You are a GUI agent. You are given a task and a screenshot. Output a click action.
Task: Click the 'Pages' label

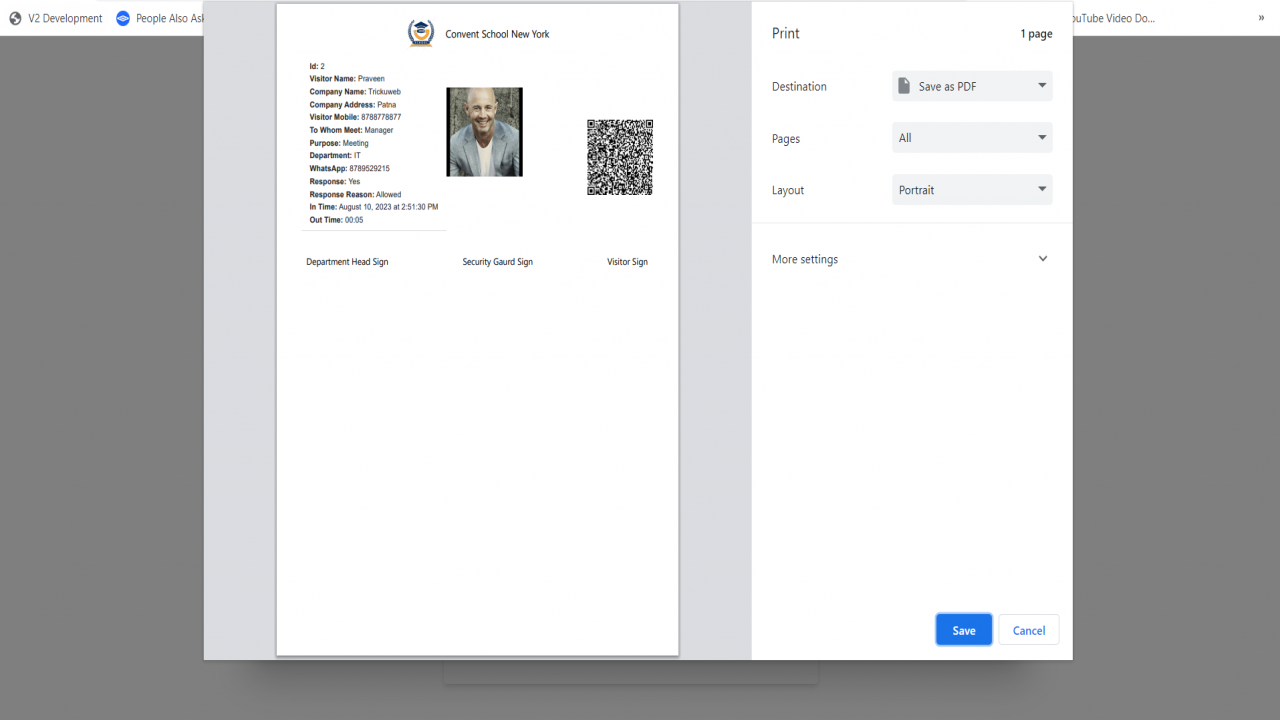point(786,139)
